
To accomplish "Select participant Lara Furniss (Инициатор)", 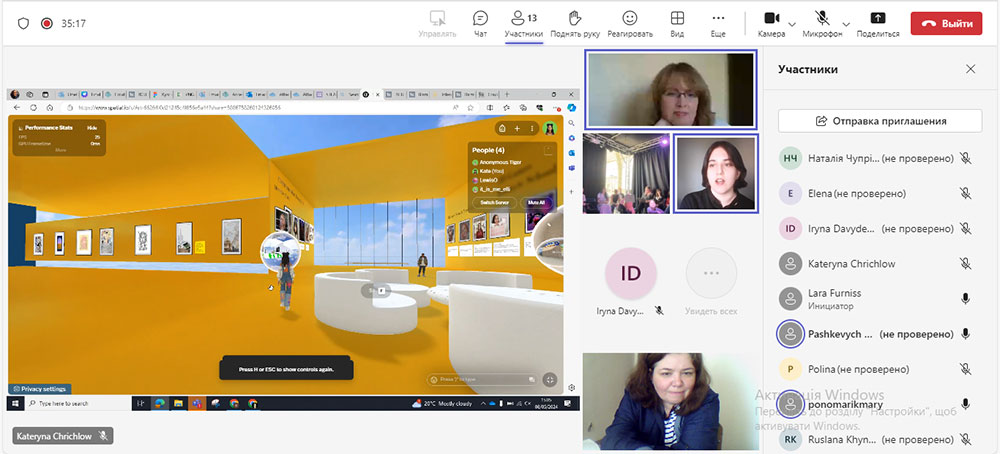I will 880,298.
